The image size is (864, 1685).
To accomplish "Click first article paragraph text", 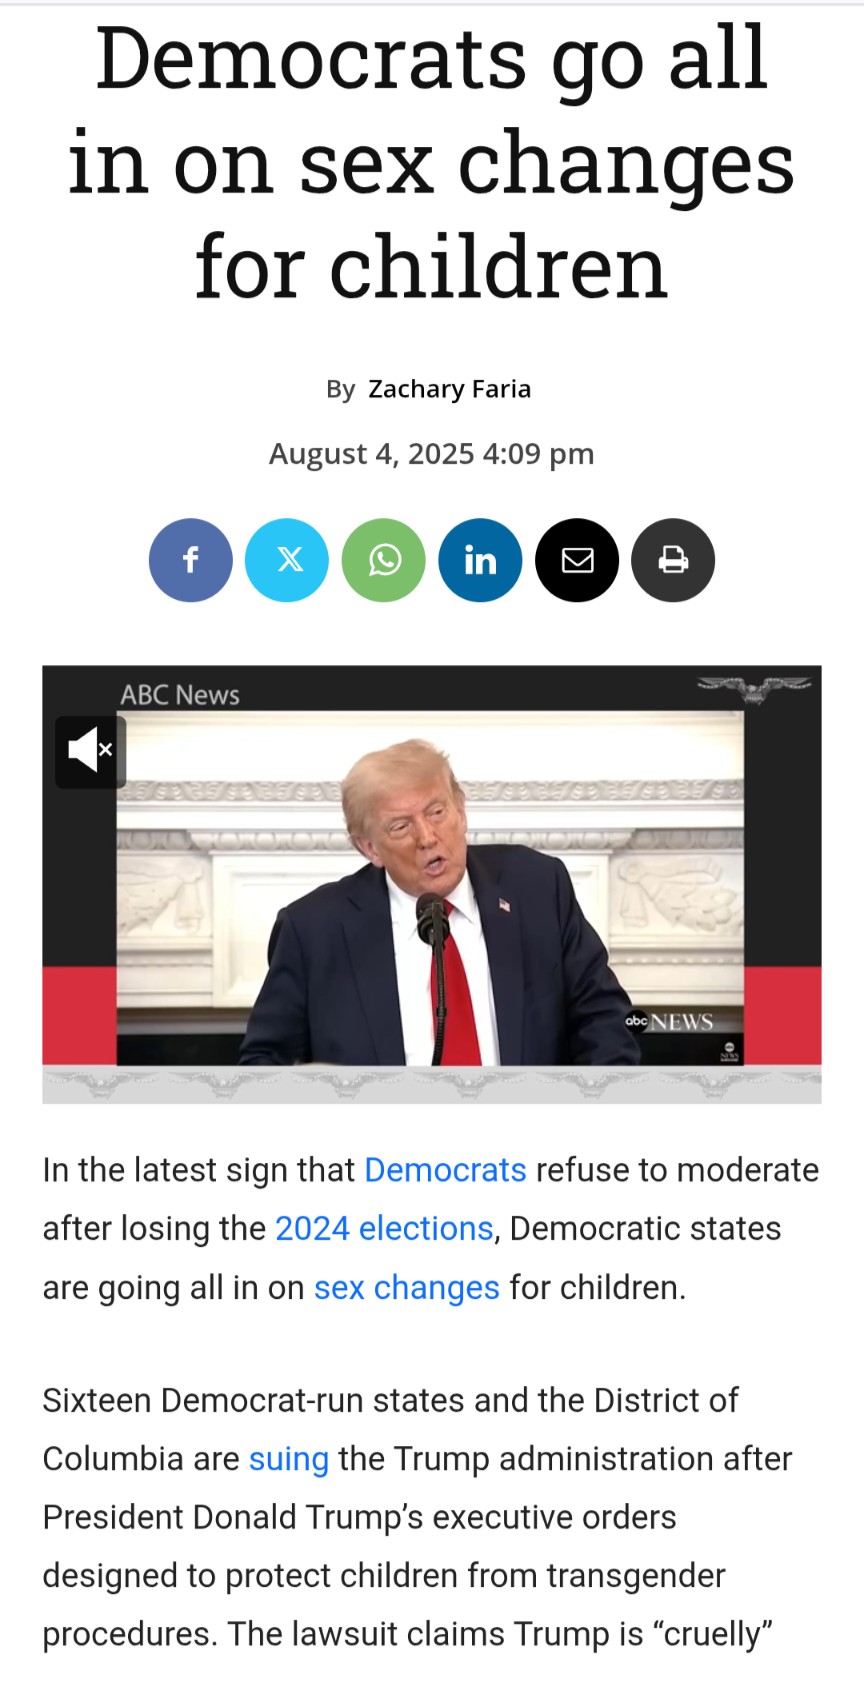I will pos(431,1229).
